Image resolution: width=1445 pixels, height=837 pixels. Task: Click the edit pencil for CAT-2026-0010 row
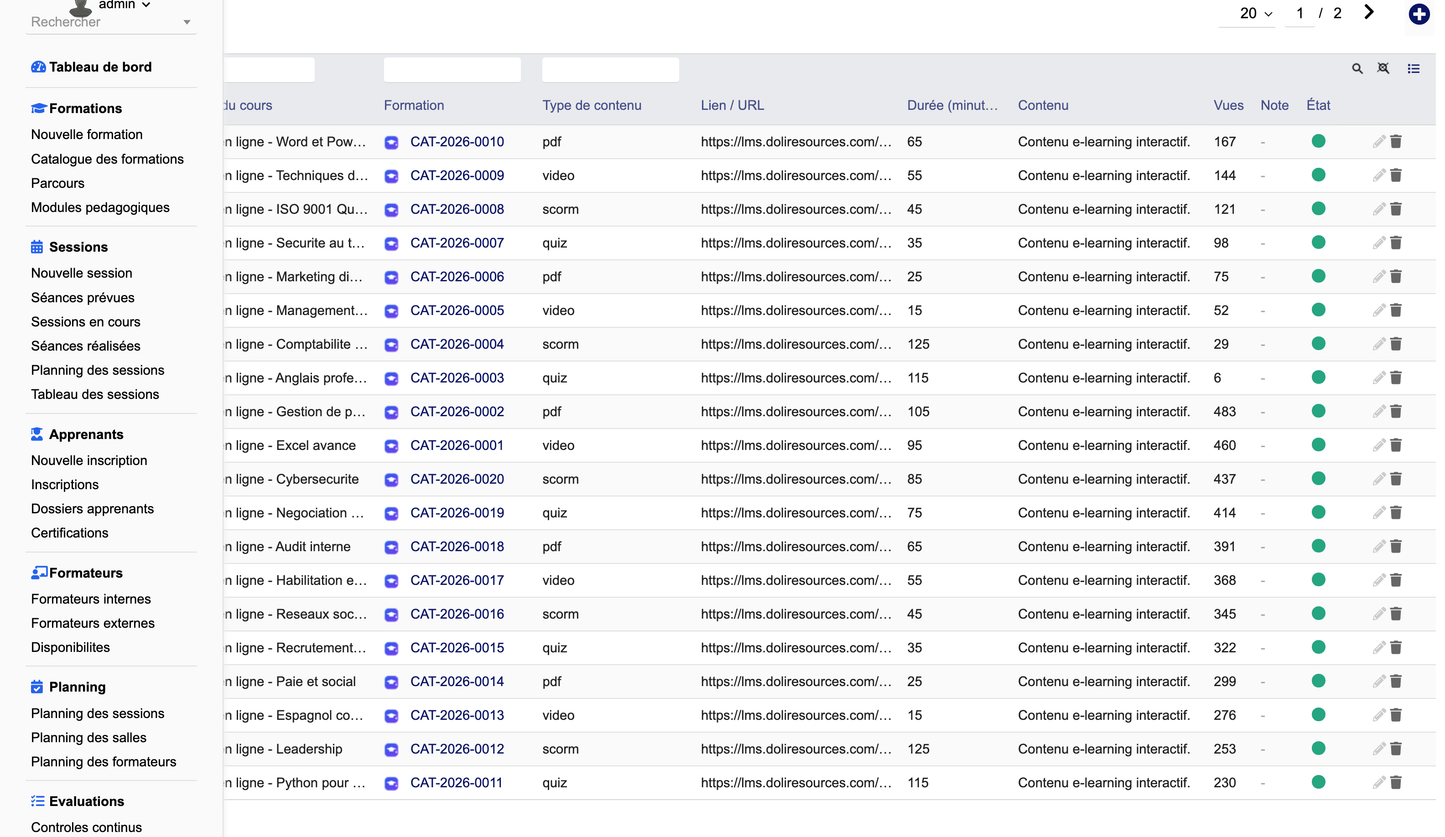point(1379,142)
